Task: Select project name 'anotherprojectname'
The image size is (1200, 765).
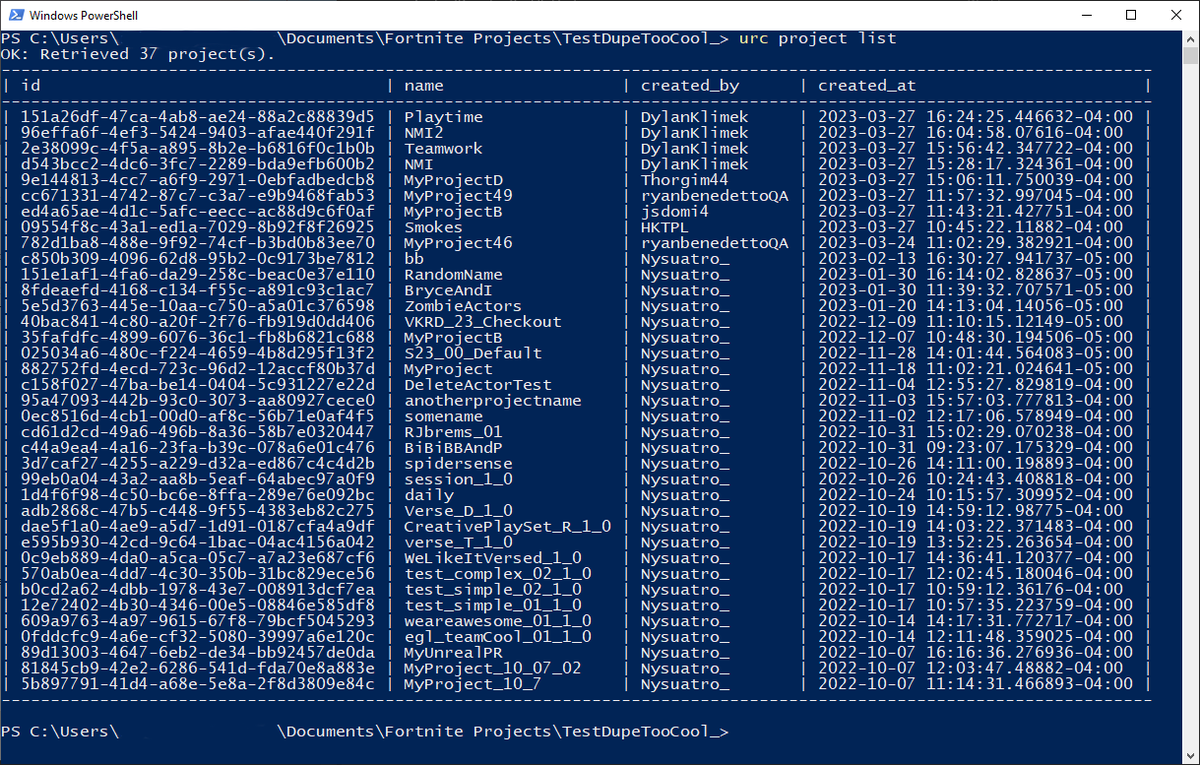Action: 493,401
